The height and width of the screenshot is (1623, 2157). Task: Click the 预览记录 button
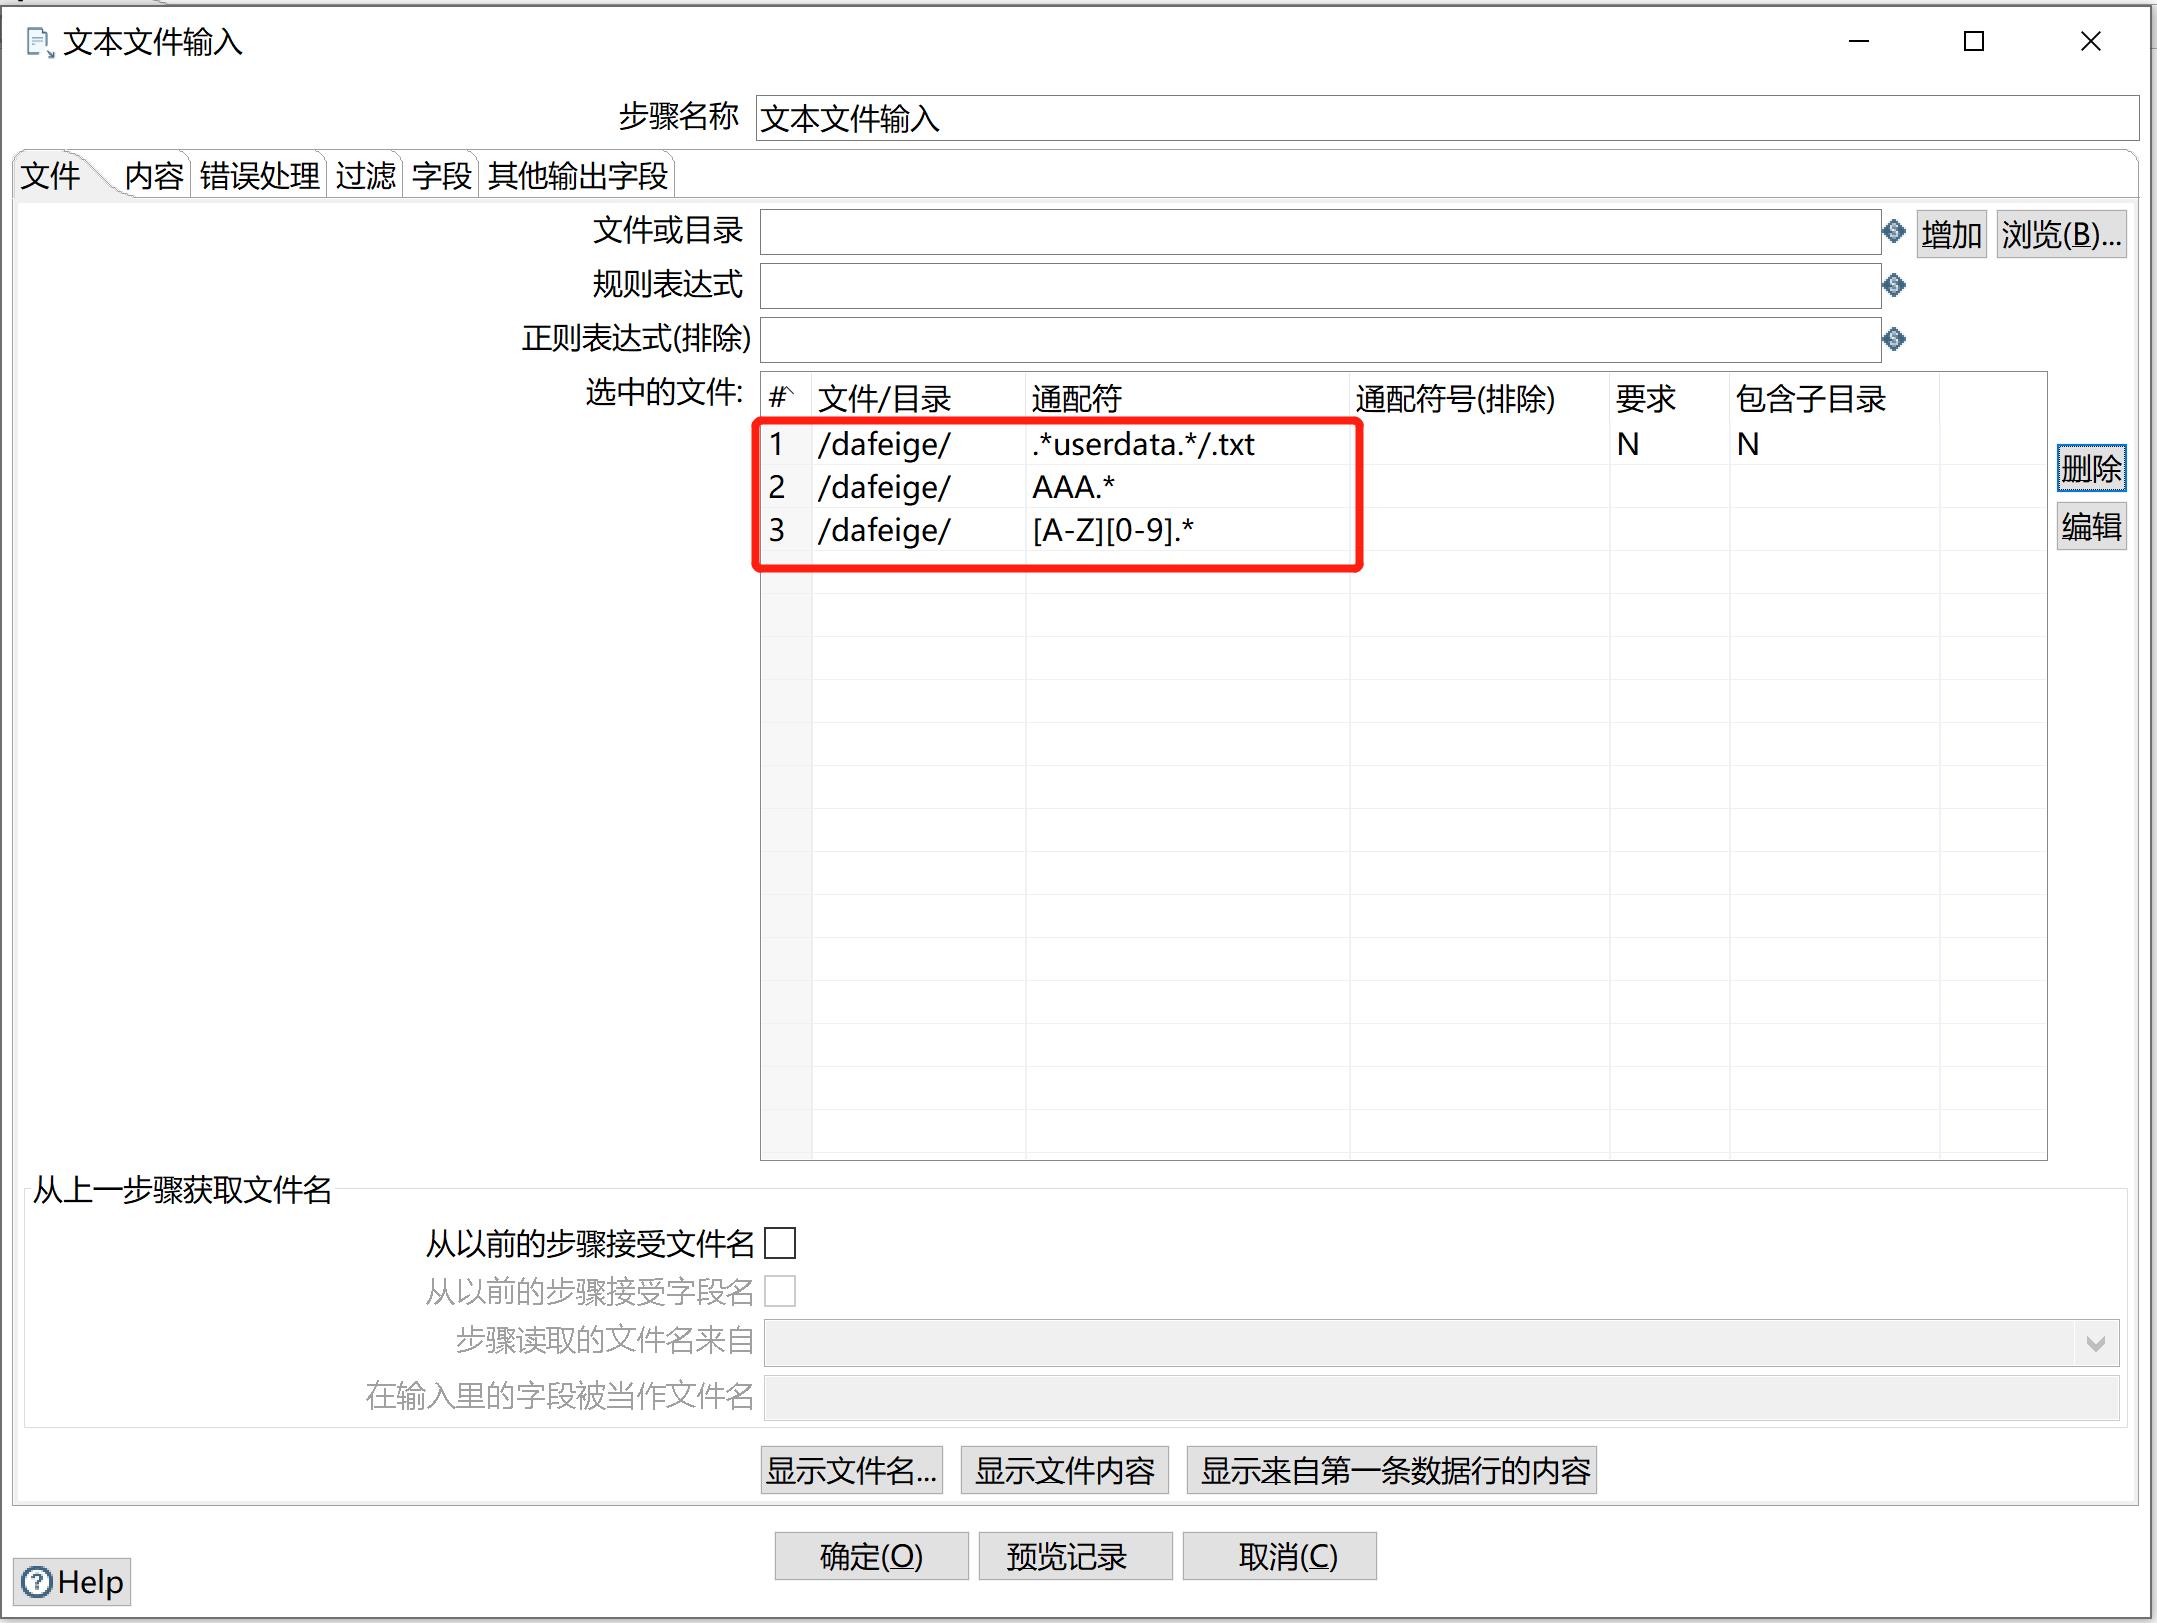(x=1076, y=1556)
